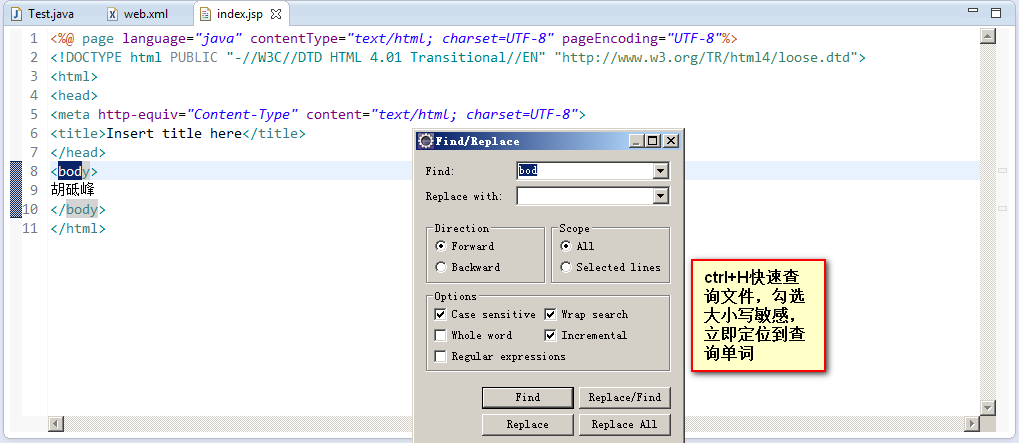Image resolution: width=1019 pixels, height=443 pixels.
Task: Maximize the Find/Replace dialog
Action: (653, 141)
